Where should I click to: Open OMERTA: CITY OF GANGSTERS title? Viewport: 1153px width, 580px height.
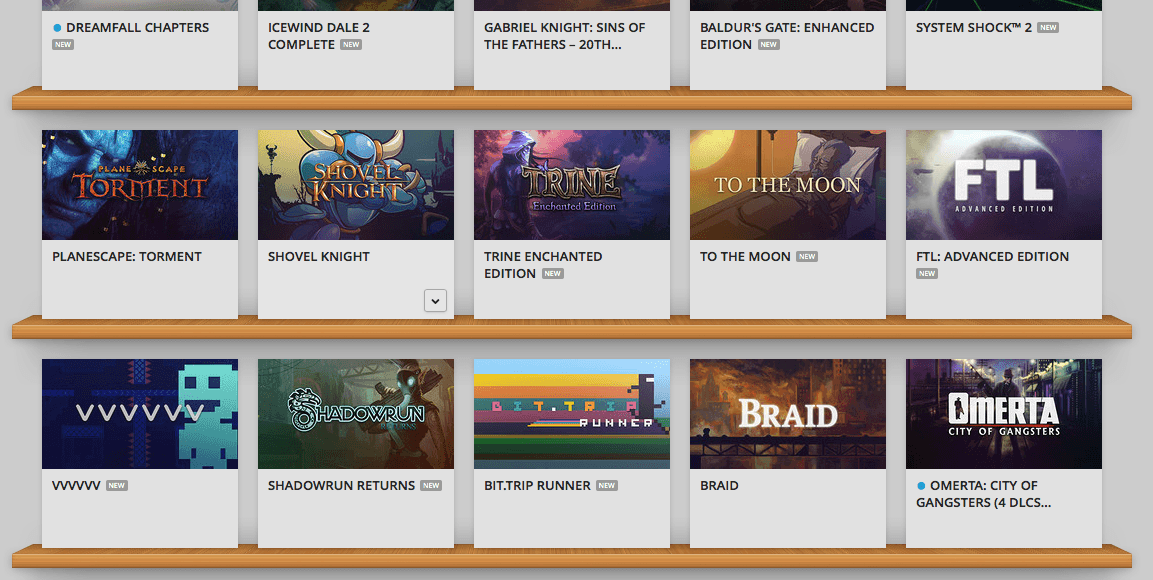tap(984, 494)
